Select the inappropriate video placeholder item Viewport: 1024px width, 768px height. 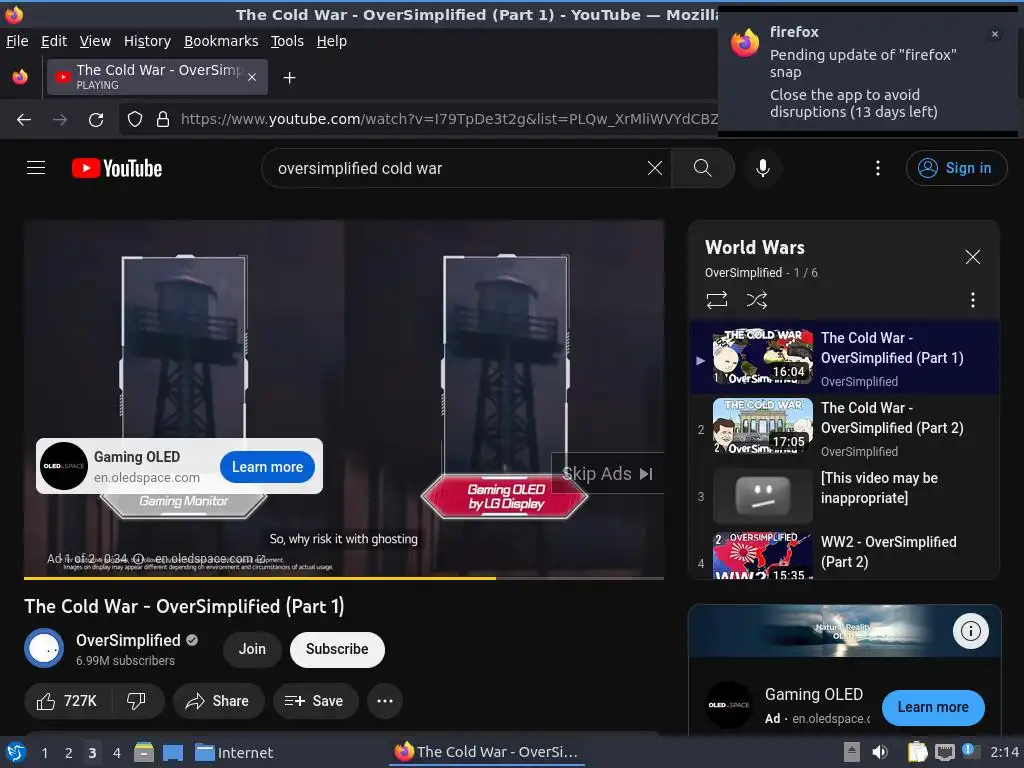[844, 496]
